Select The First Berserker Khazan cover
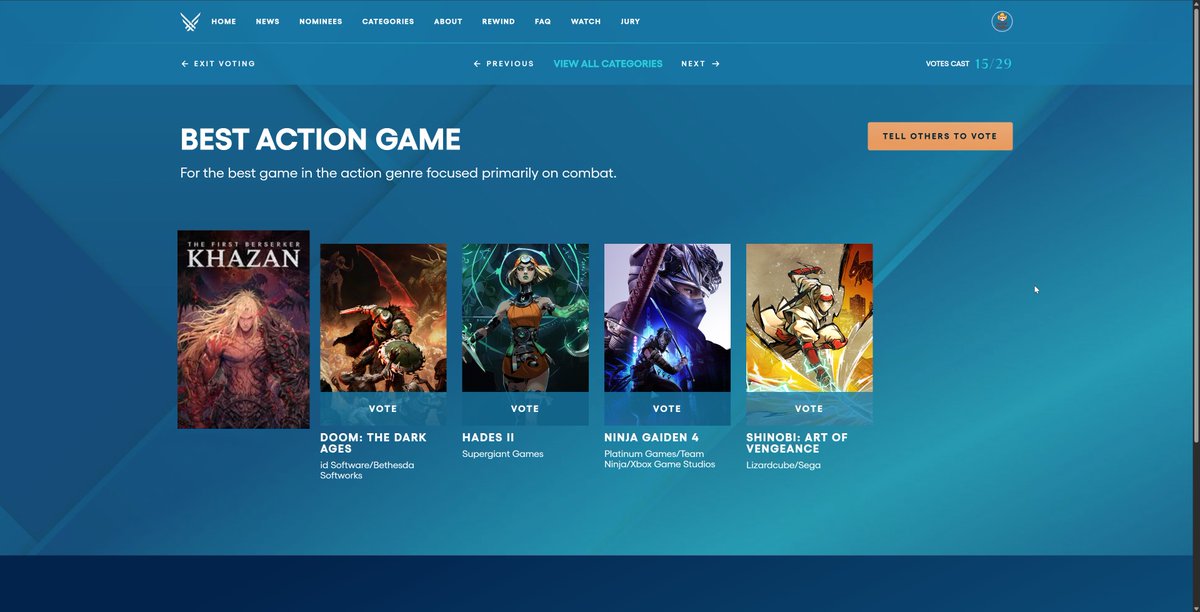Viewport: 1200px width, 612px height. 243,330
